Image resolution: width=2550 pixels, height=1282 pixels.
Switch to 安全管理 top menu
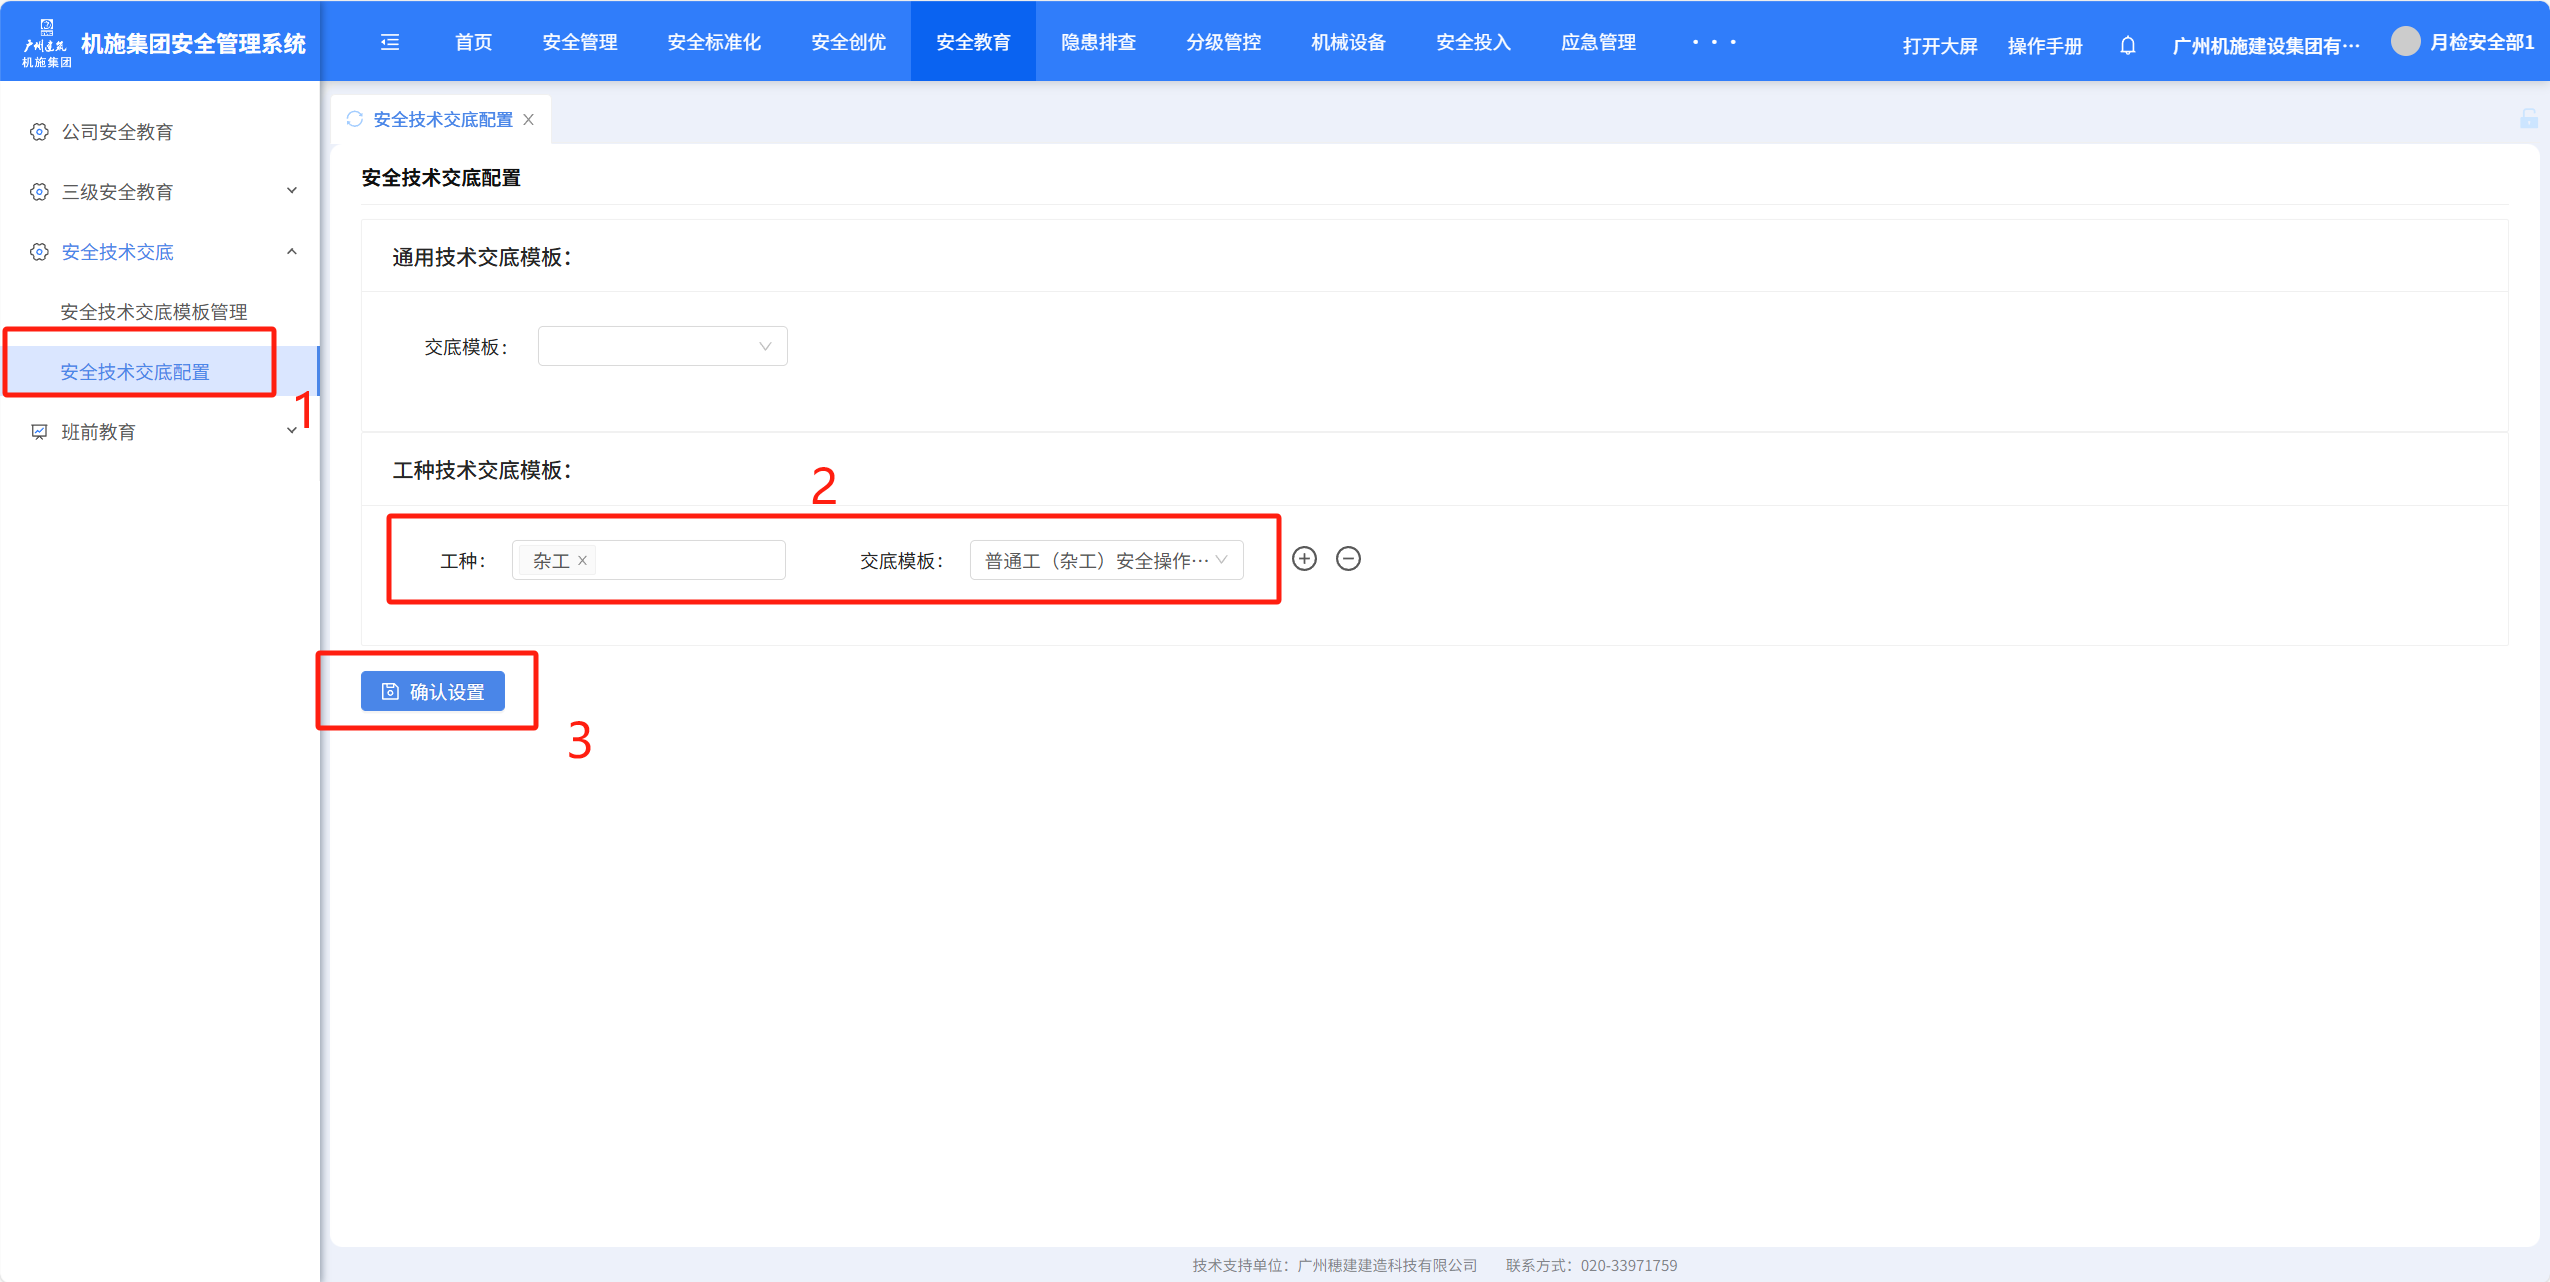[579, 42]
